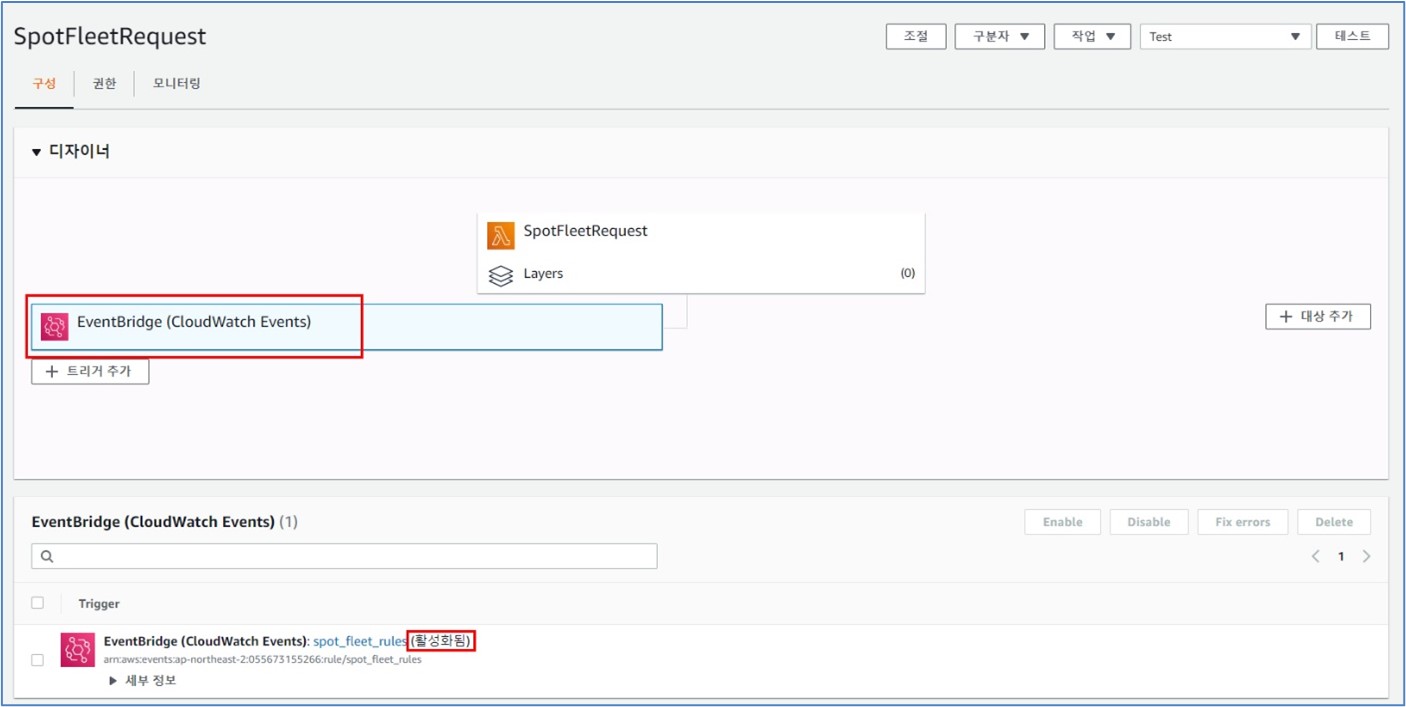1406x707 pixels.
Task: Click the (활성화됨) status text
Action: pos(441,641)
